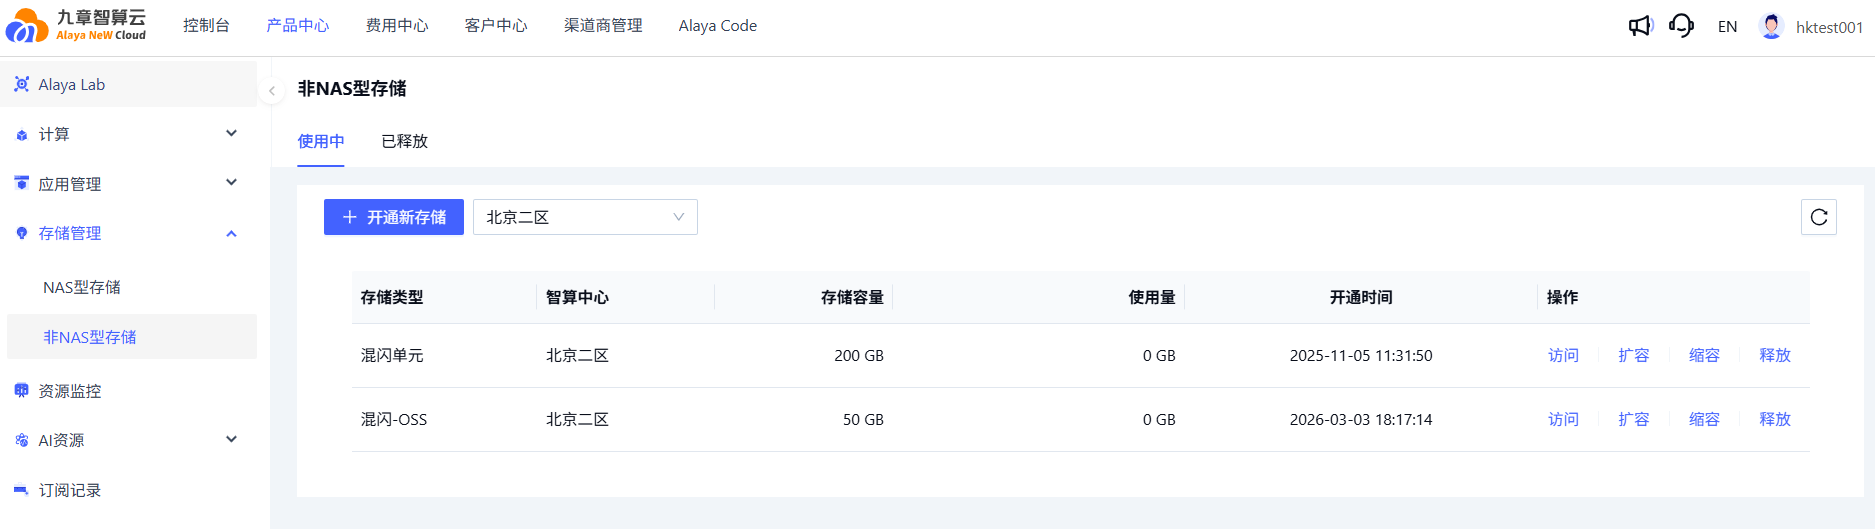
Task: Click 释放 for the 混闪-OSS row
Action: (x=1775, y=419)
